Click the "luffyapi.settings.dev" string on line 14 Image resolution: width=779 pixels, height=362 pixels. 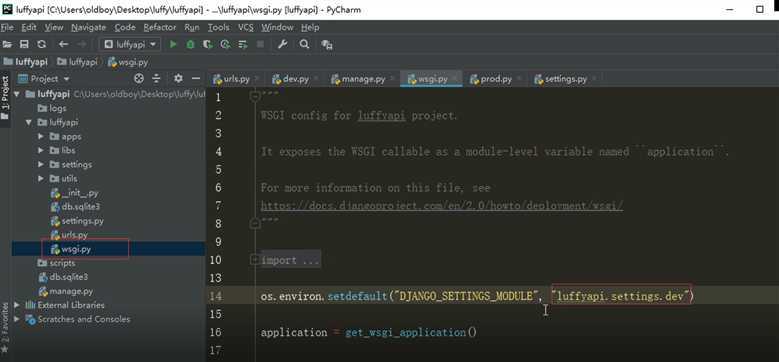point(622,296)
